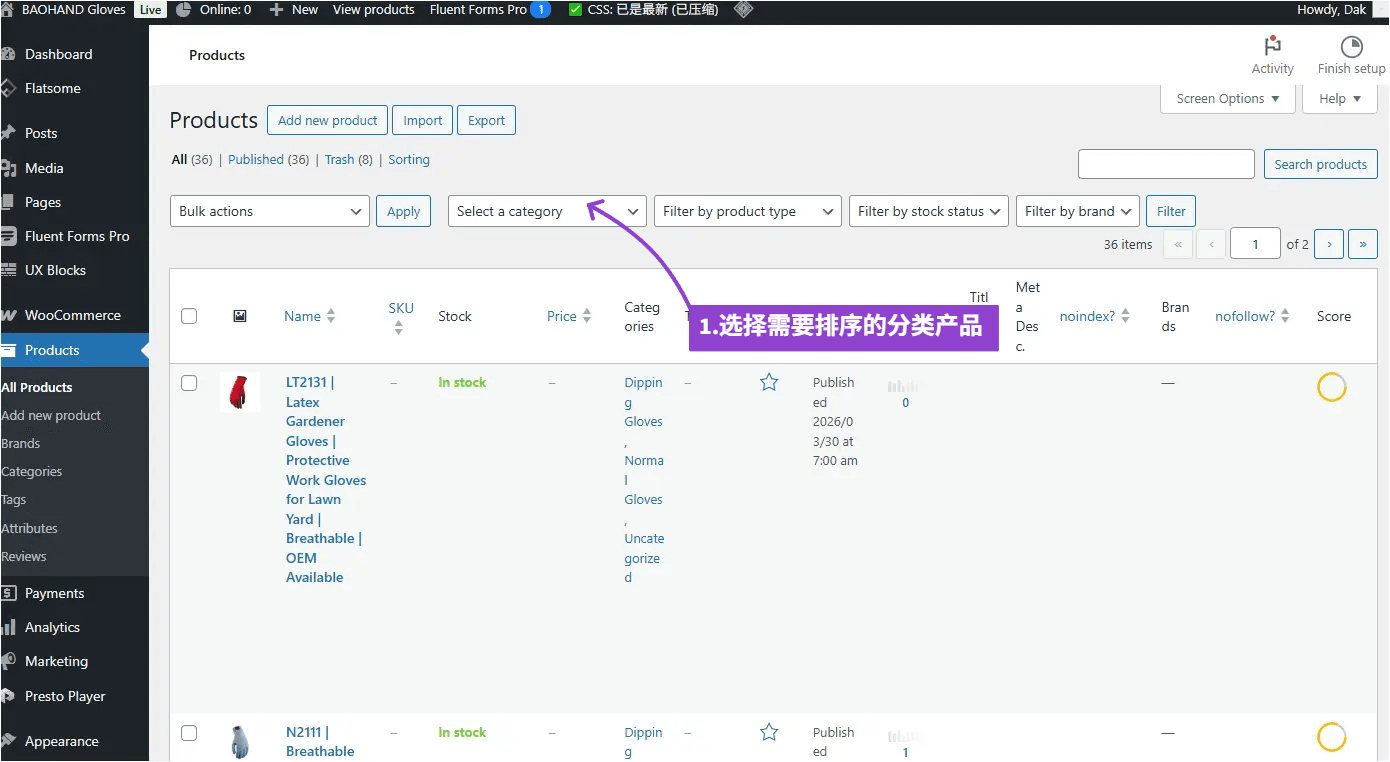Click the Add new product button
This screenshot has width=1390, height=762.
tap(327, 120)
